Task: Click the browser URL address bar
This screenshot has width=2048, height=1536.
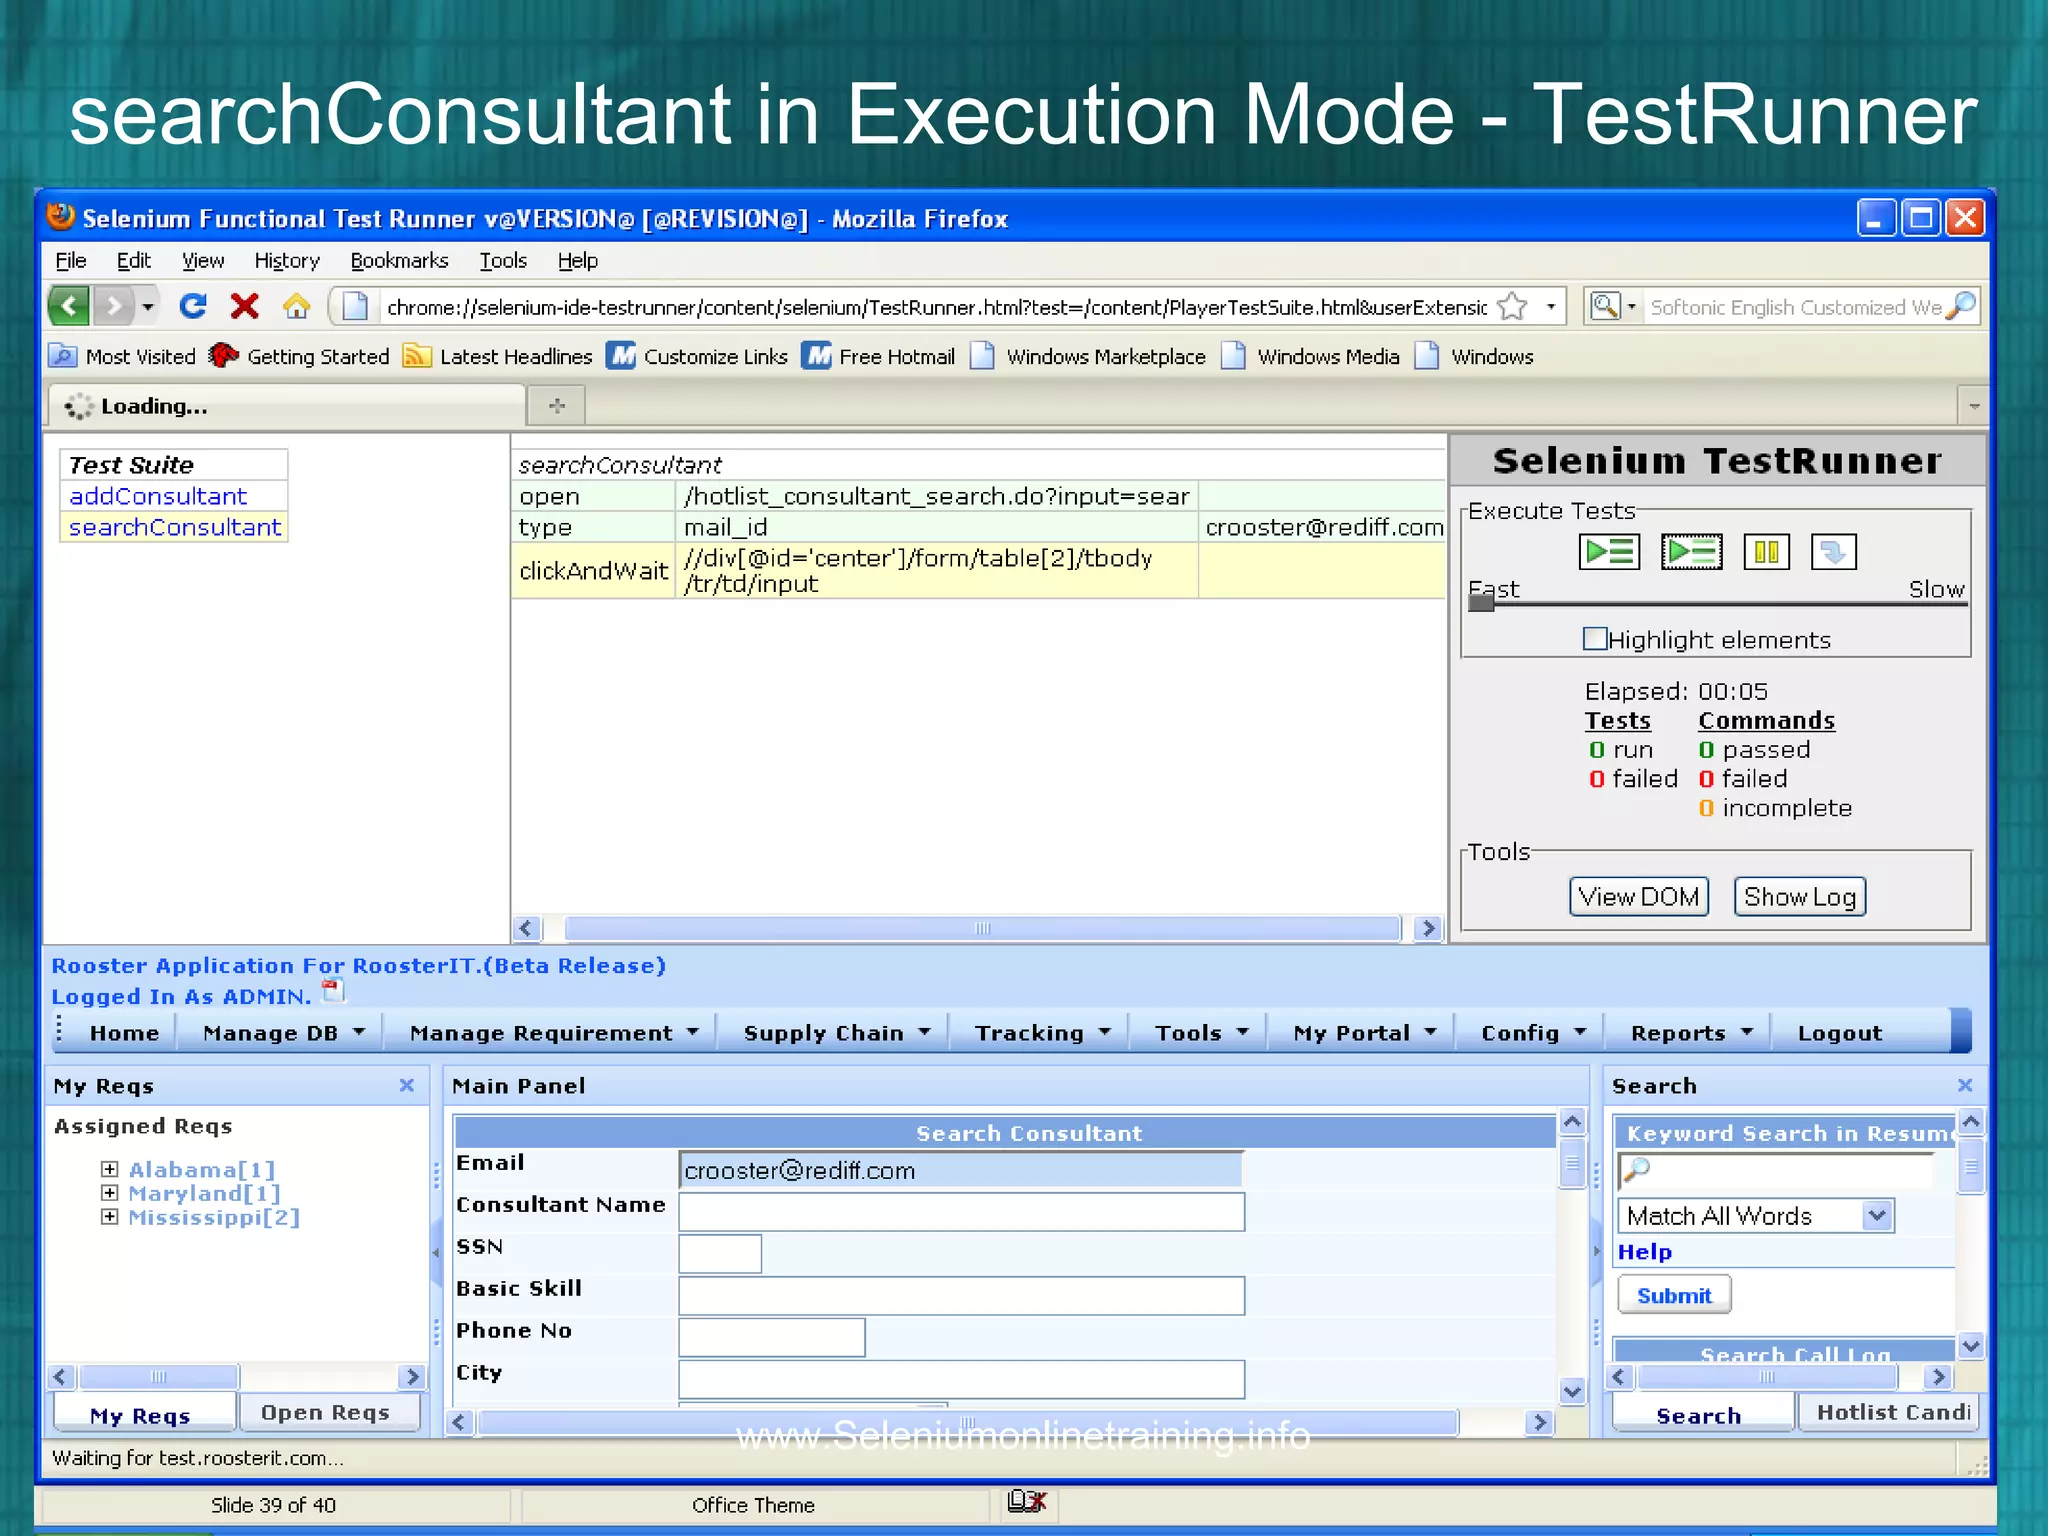Action: (x=935, y=307)
